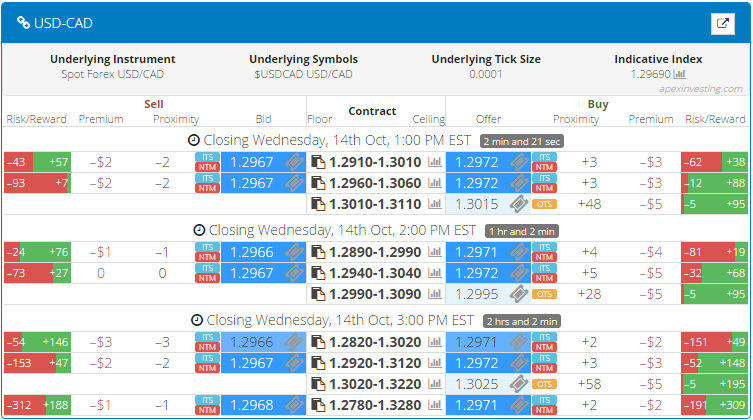Click the -312 +188 sell risk/reward bar
The image size is (753, 420).
coord(37,405)
